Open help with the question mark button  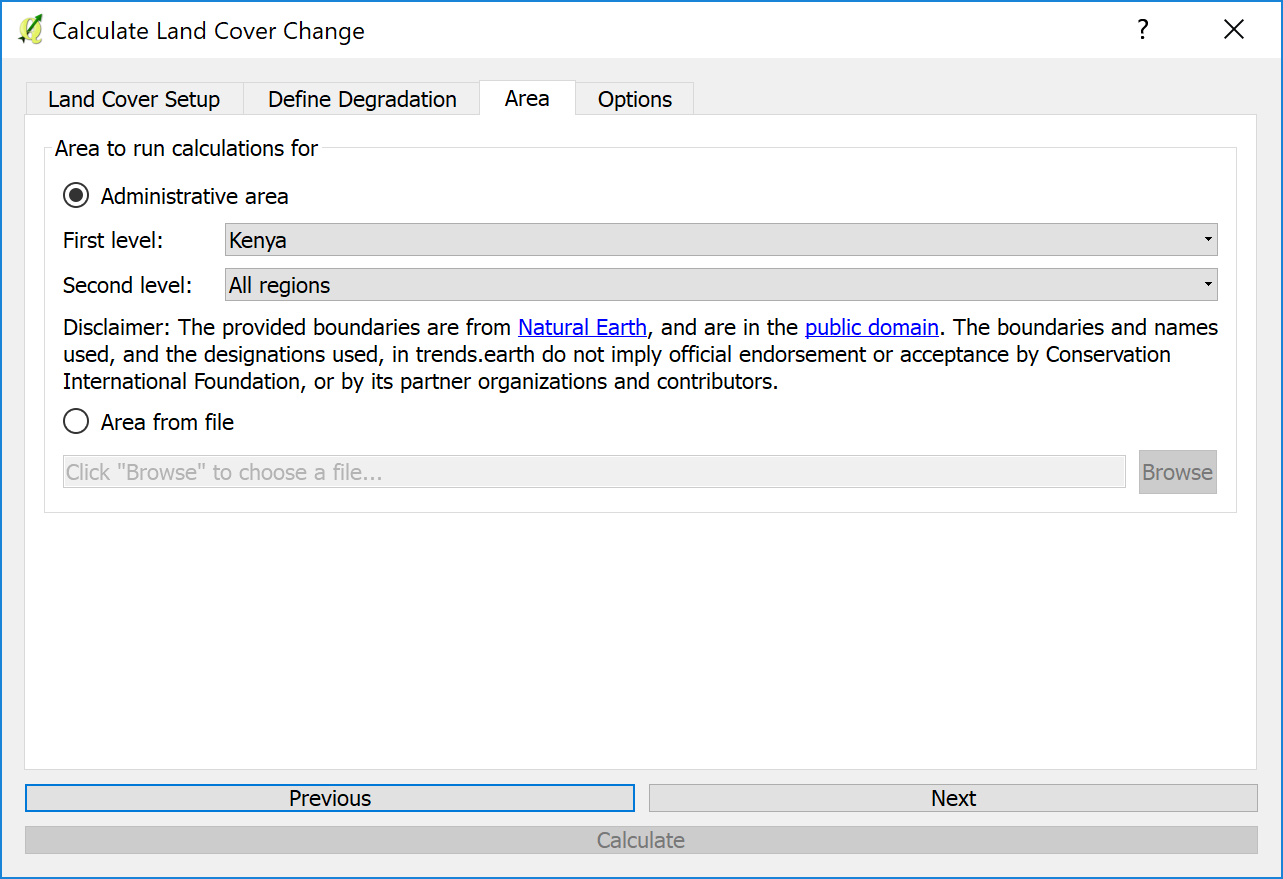click(x=1143, y=30)
